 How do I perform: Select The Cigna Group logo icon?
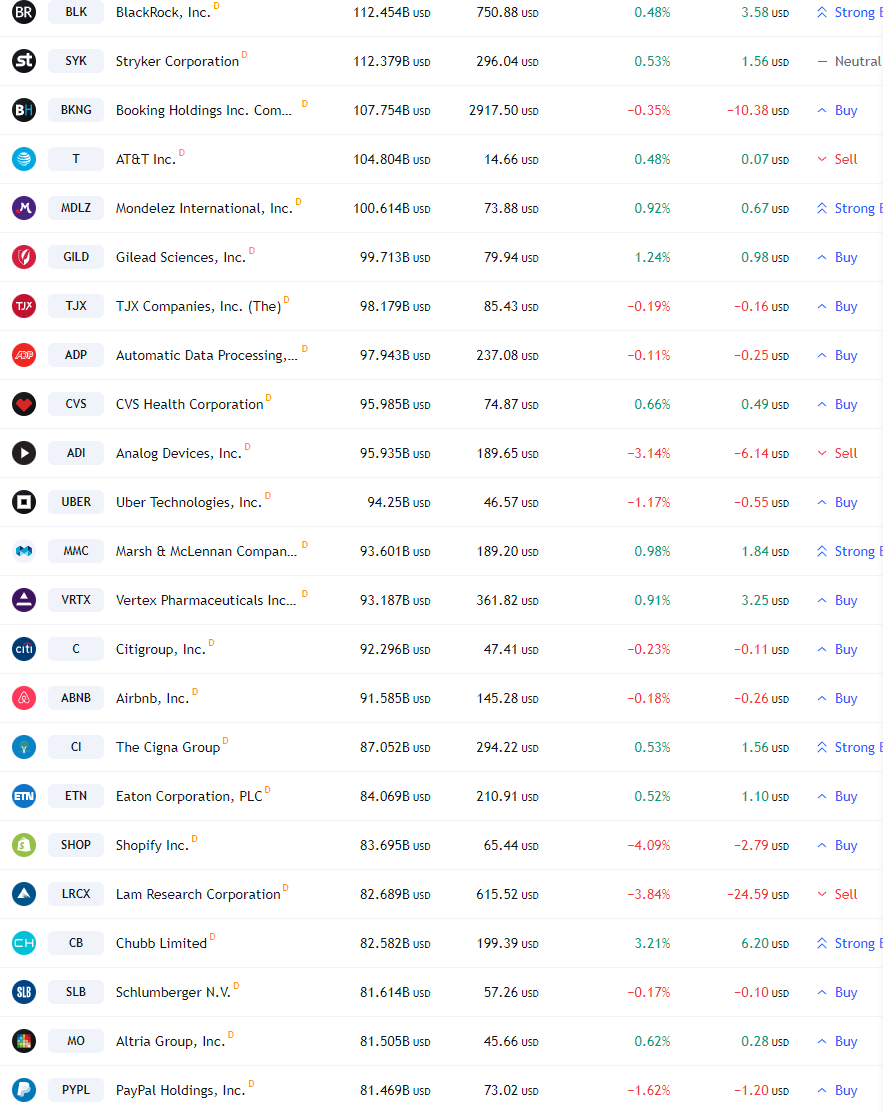24,747
